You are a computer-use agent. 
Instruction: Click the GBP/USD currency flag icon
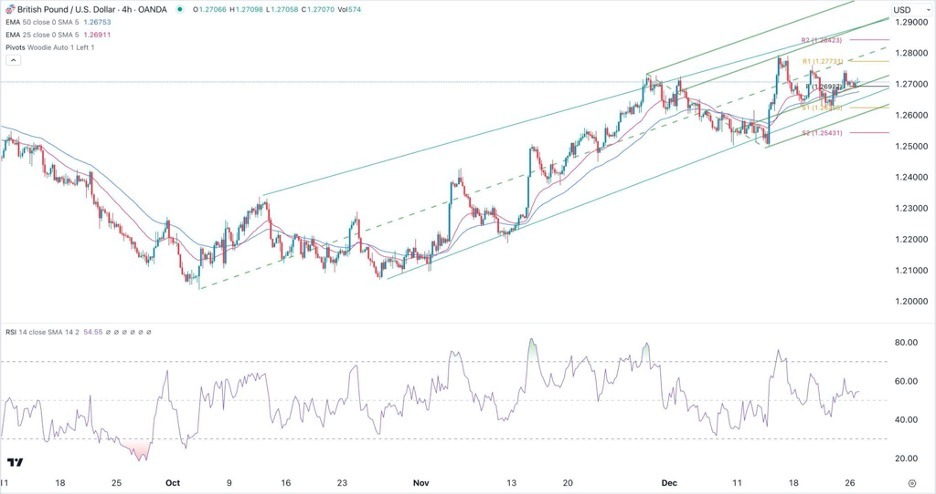pos(10,10)
